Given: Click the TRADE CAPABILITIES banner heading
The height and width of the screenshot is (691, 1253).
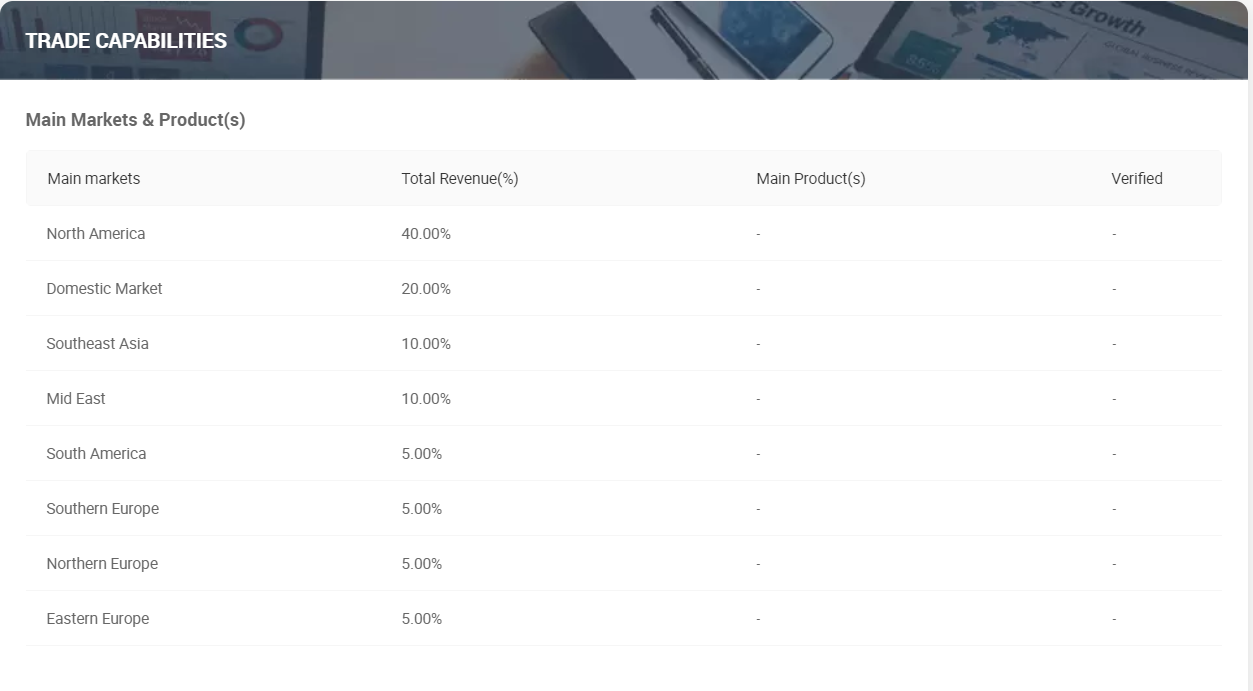Looking at the screenshot, I should [126, 41].
